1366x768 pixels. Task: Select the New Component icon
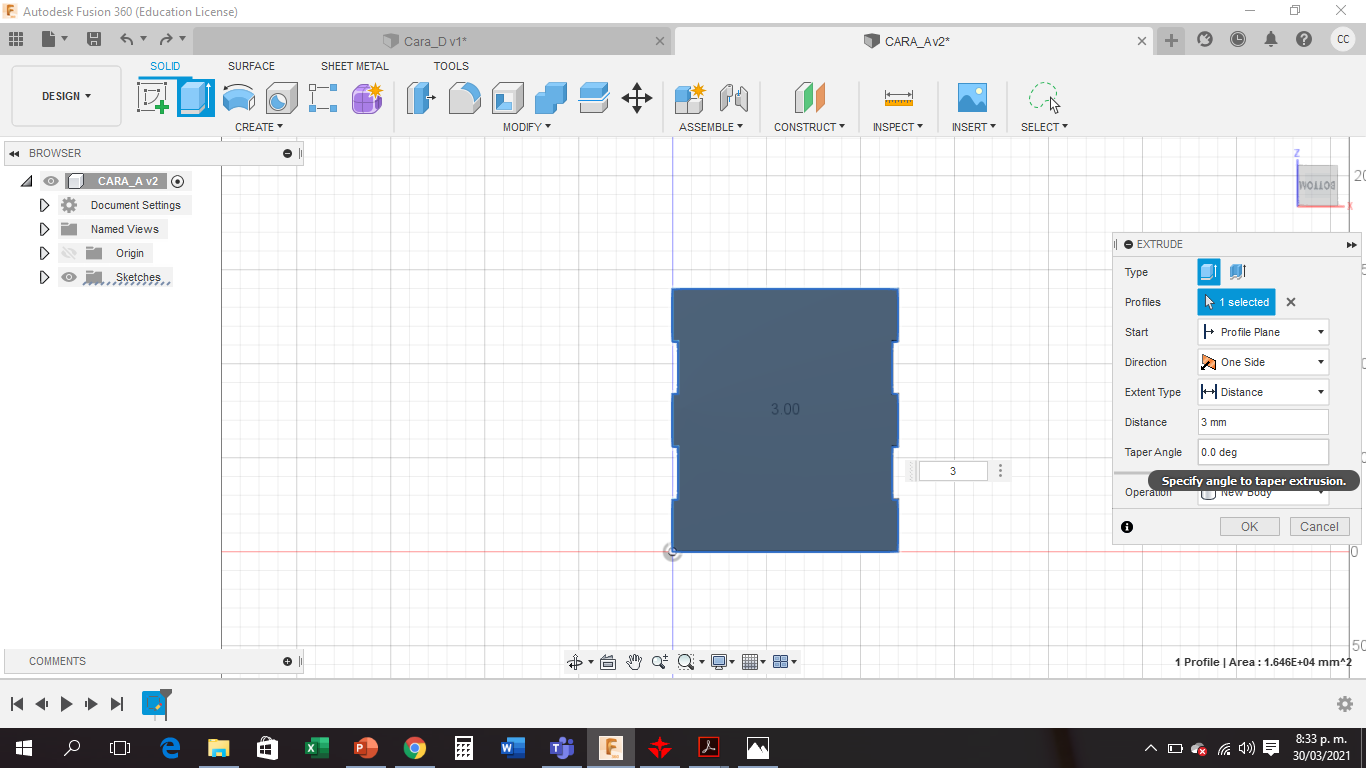[690, 98]
